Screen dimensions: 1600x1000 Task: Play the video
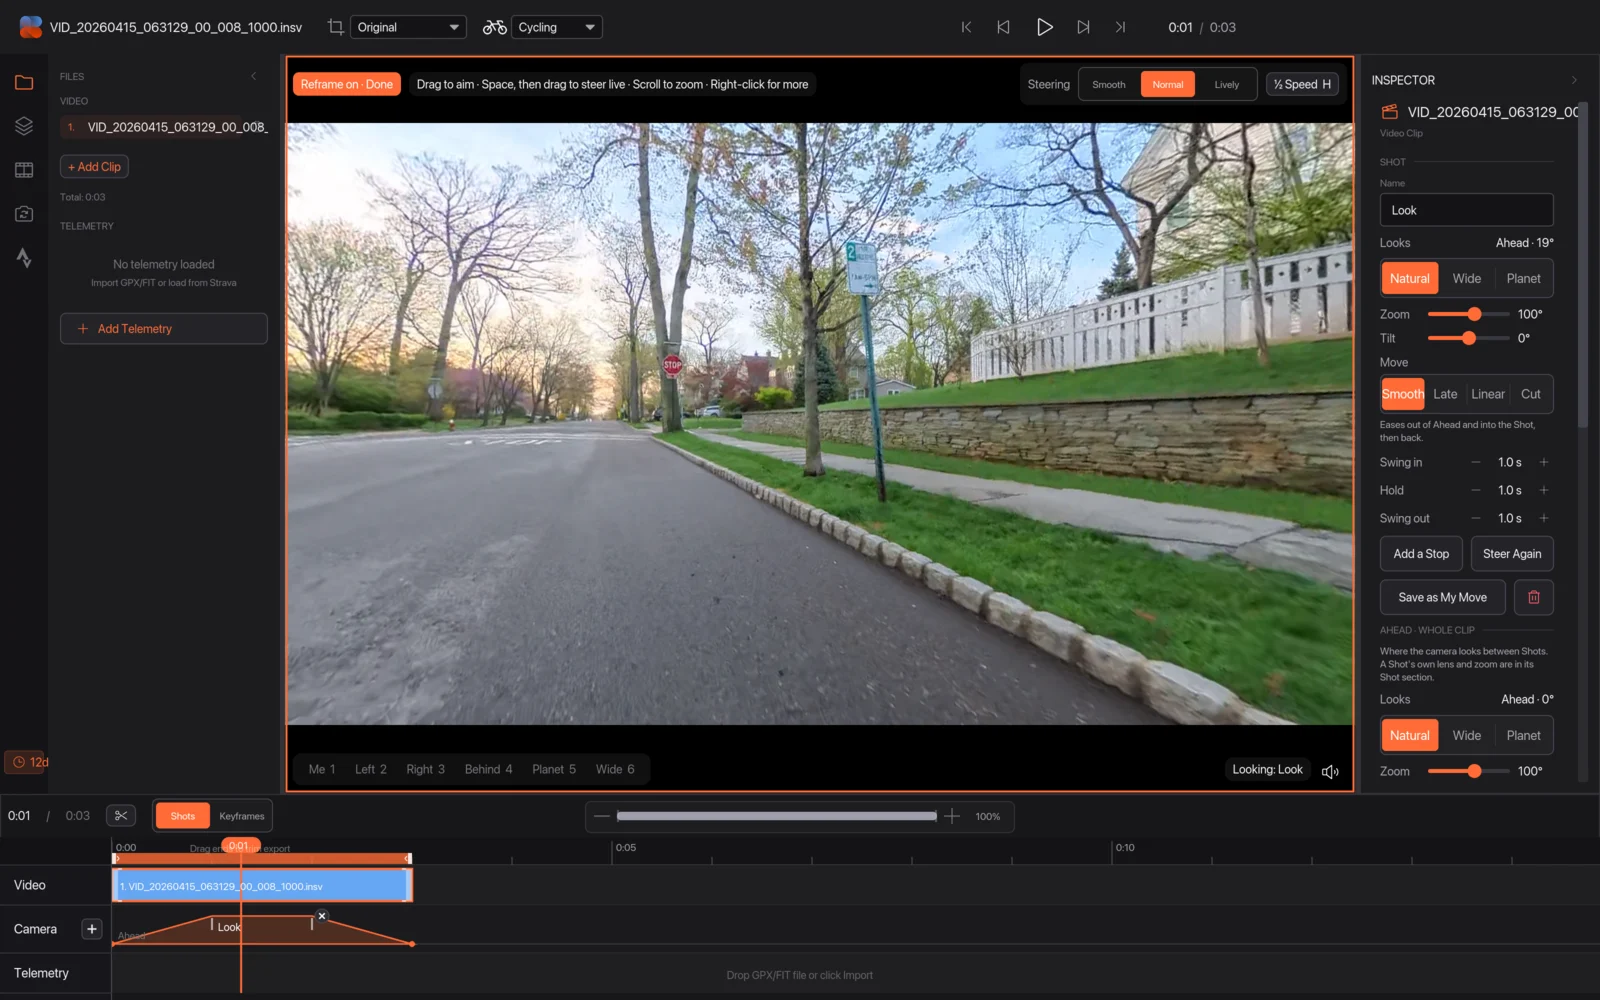pos(1044,27)
